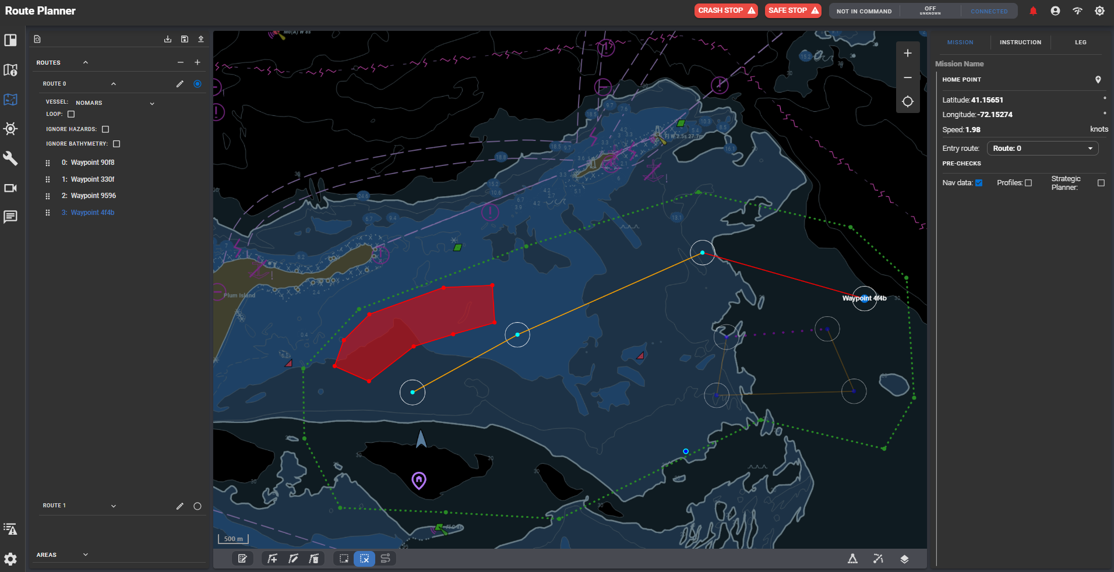Enable the Loop checkbox
Image resolution: width=1114 pixels, height=572 pixels.
pos(71,115)
